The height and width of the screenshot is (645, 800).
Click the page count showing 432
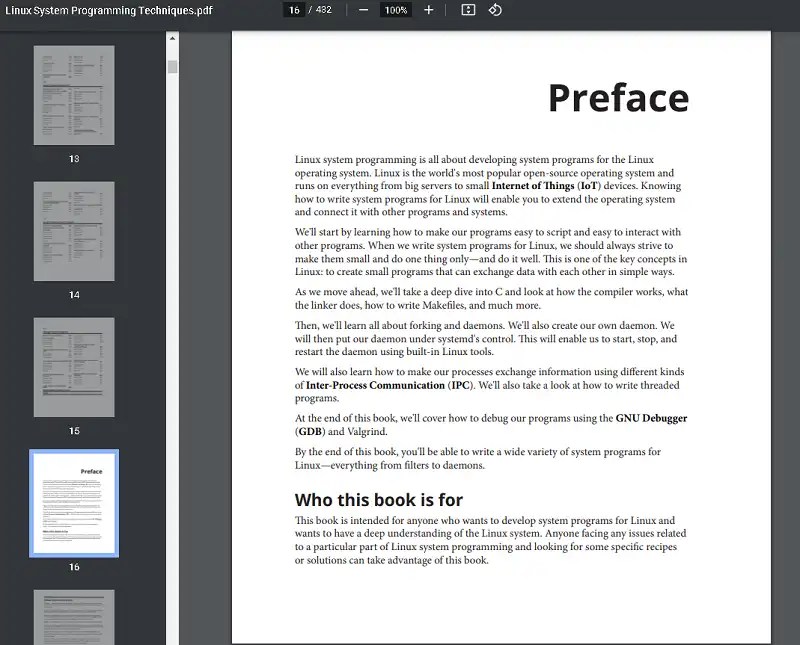(323, 10)
